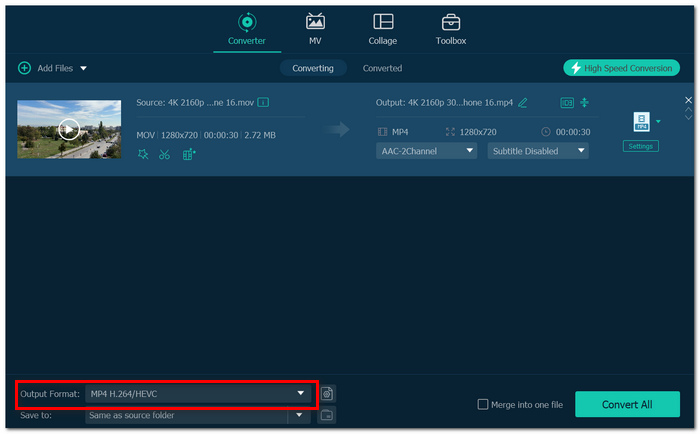Viewport: 700px width, 434px height.
Task: Move the file down in list
Action: point(688,117)
